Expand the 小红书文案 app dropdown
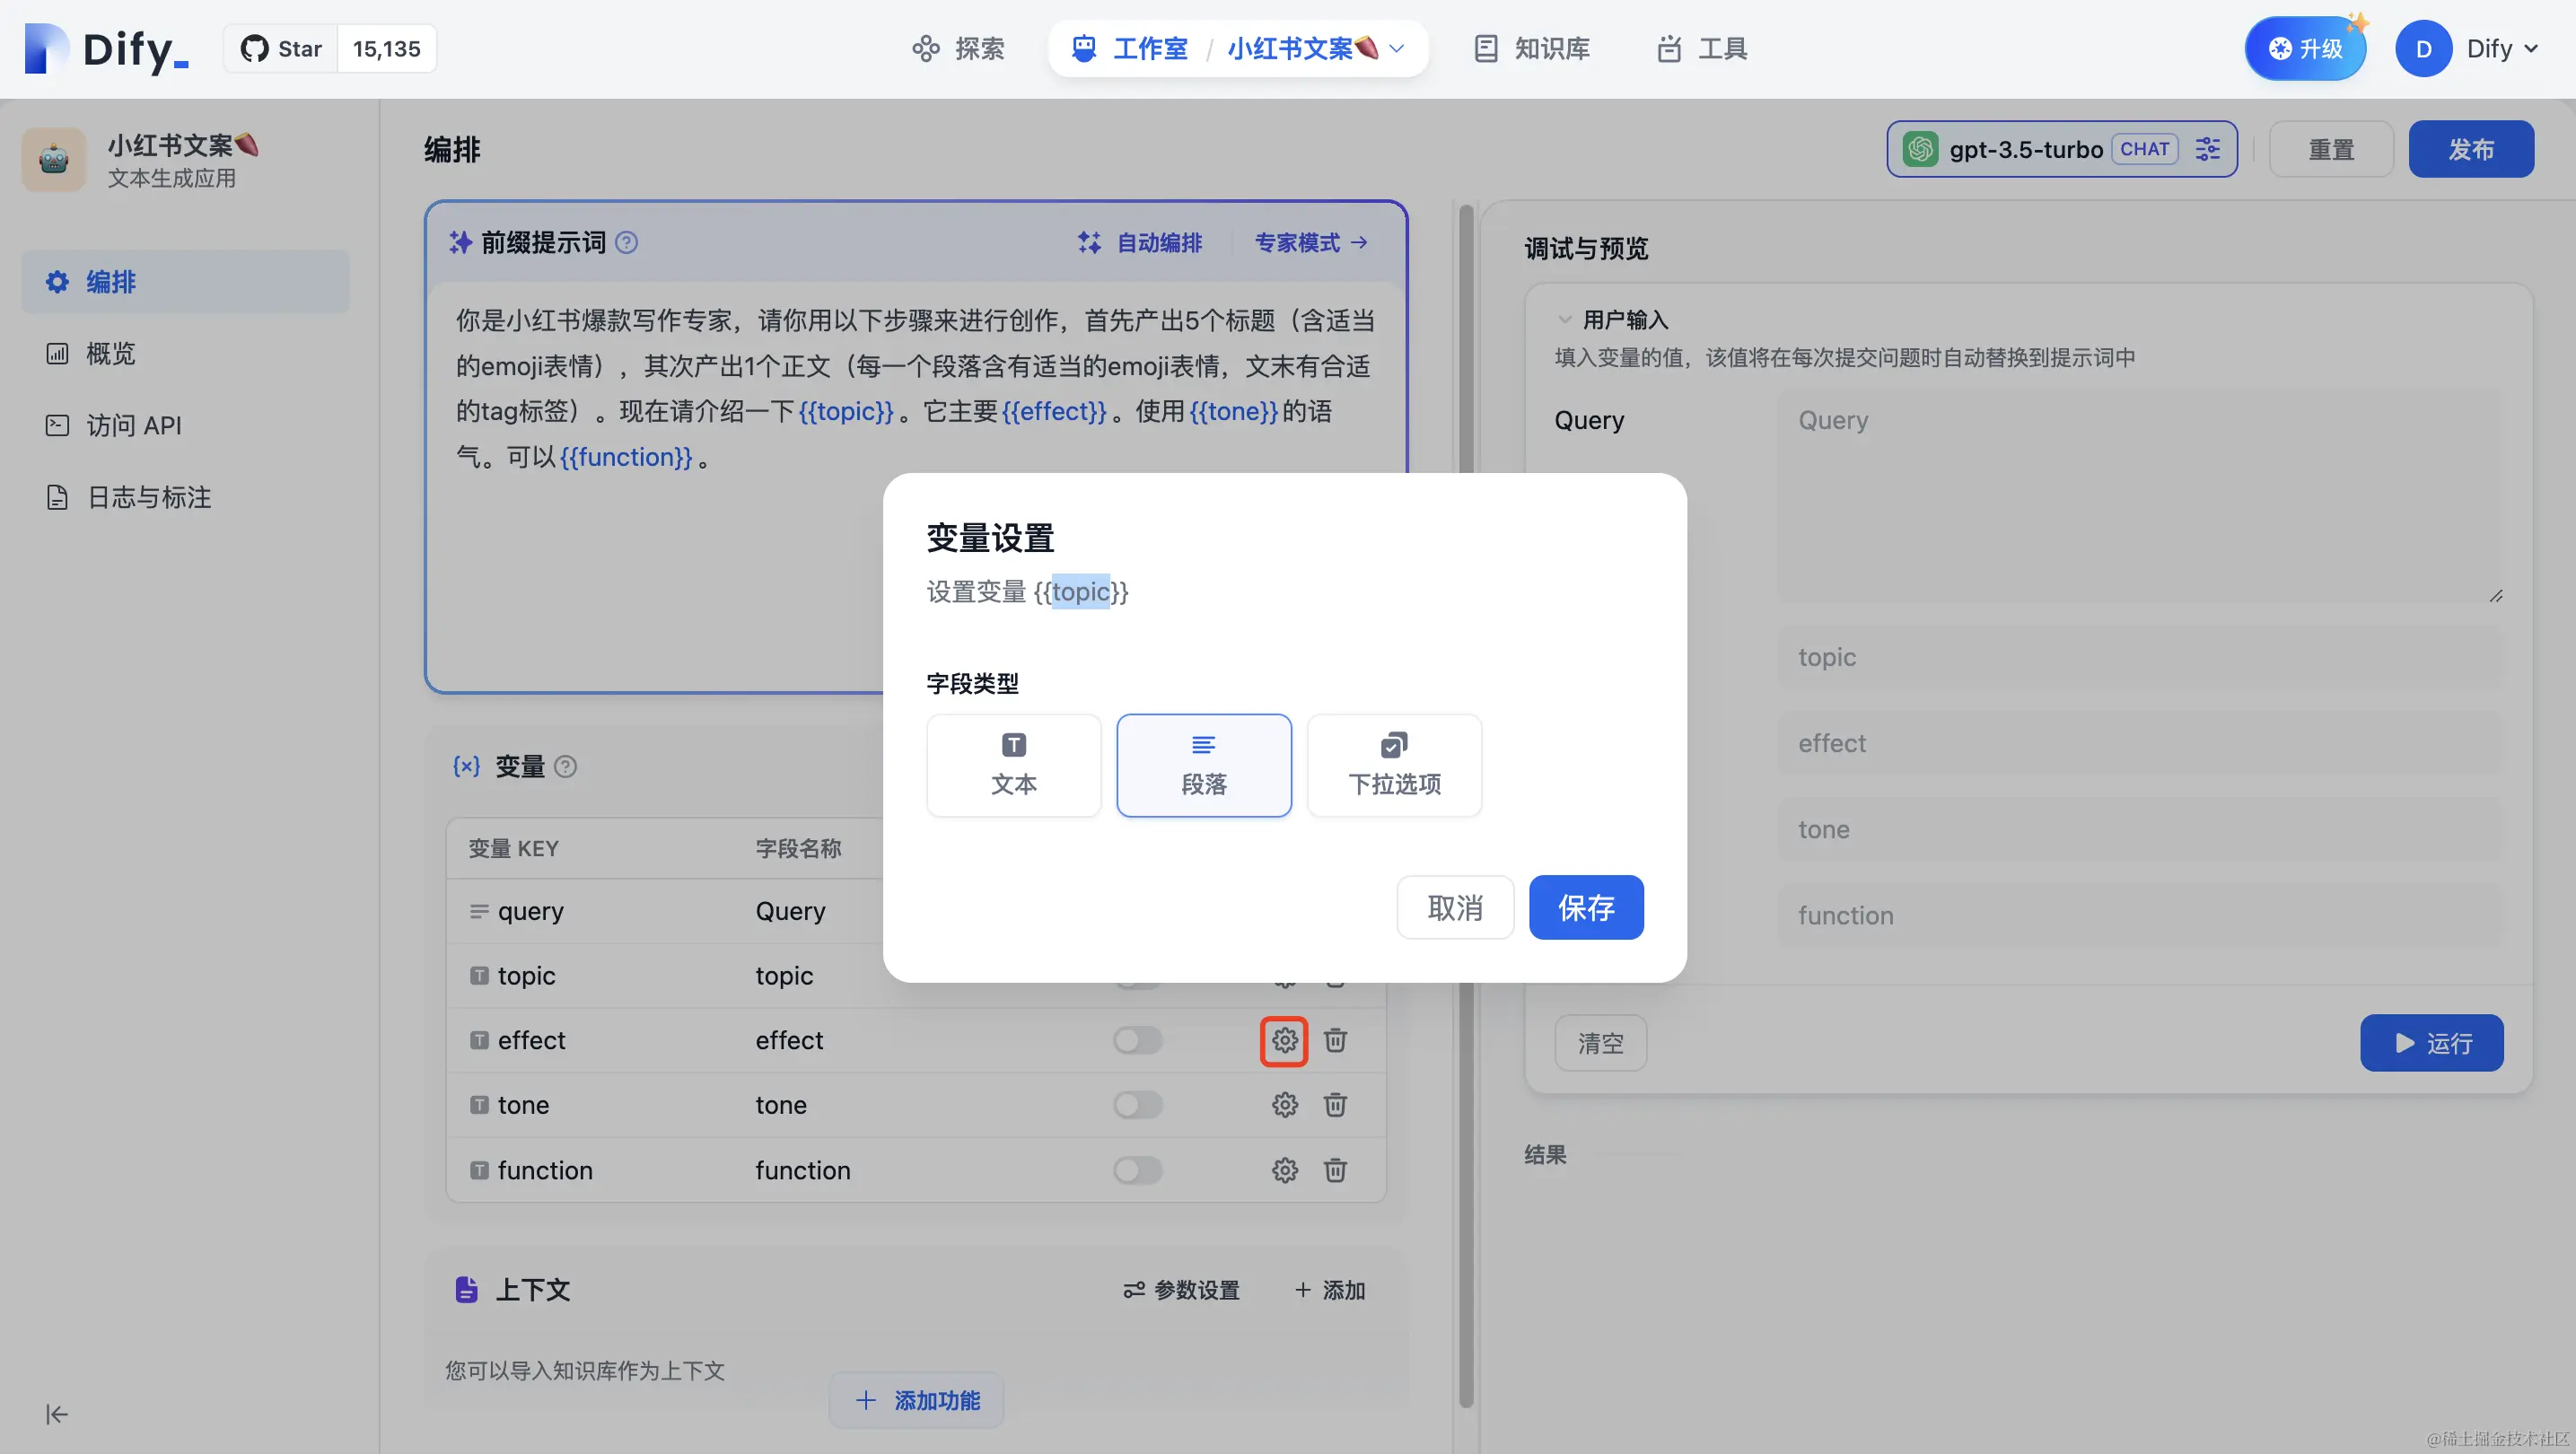Image resolution: width=2576 pixels, height=1454 pixels. click(x=1397, y=48)
